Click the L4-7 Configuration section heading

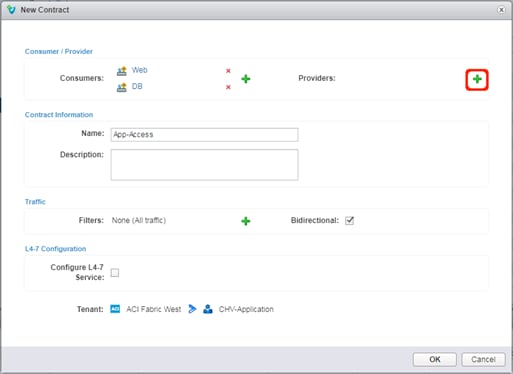(55, 249)
